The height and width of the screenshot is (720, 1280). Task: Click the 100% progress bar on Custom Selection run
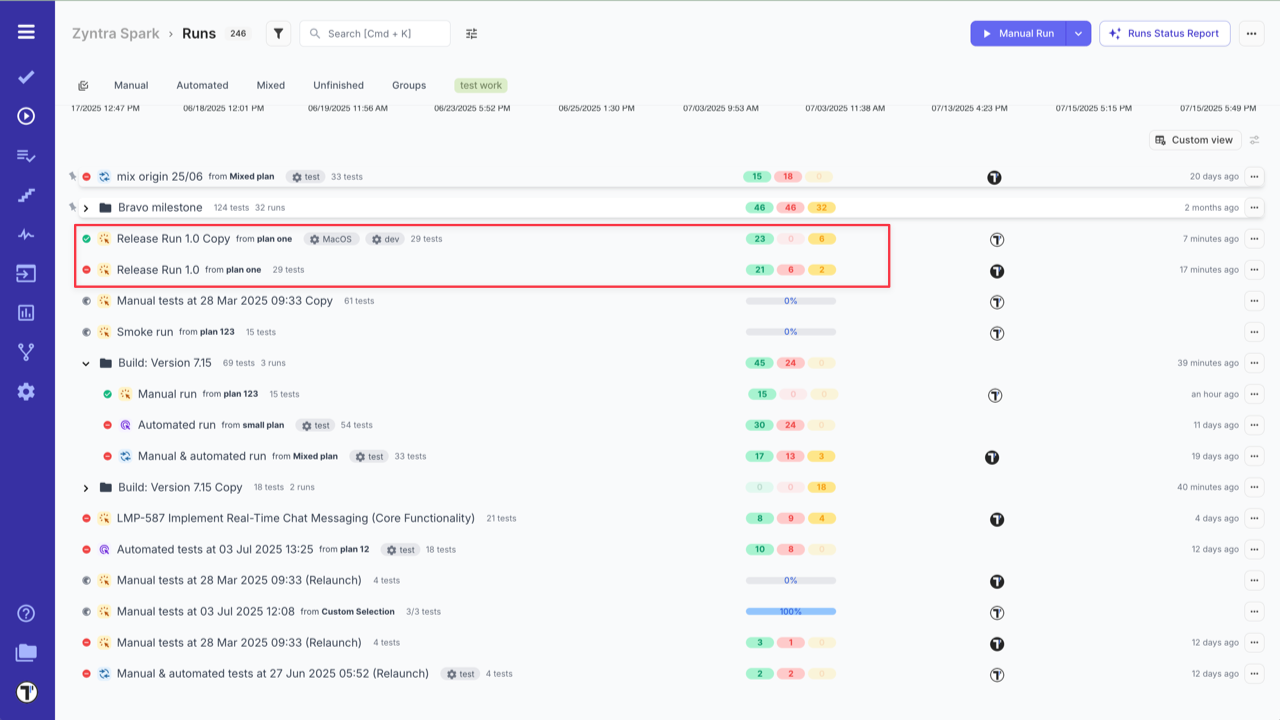[x=789, y=611]
